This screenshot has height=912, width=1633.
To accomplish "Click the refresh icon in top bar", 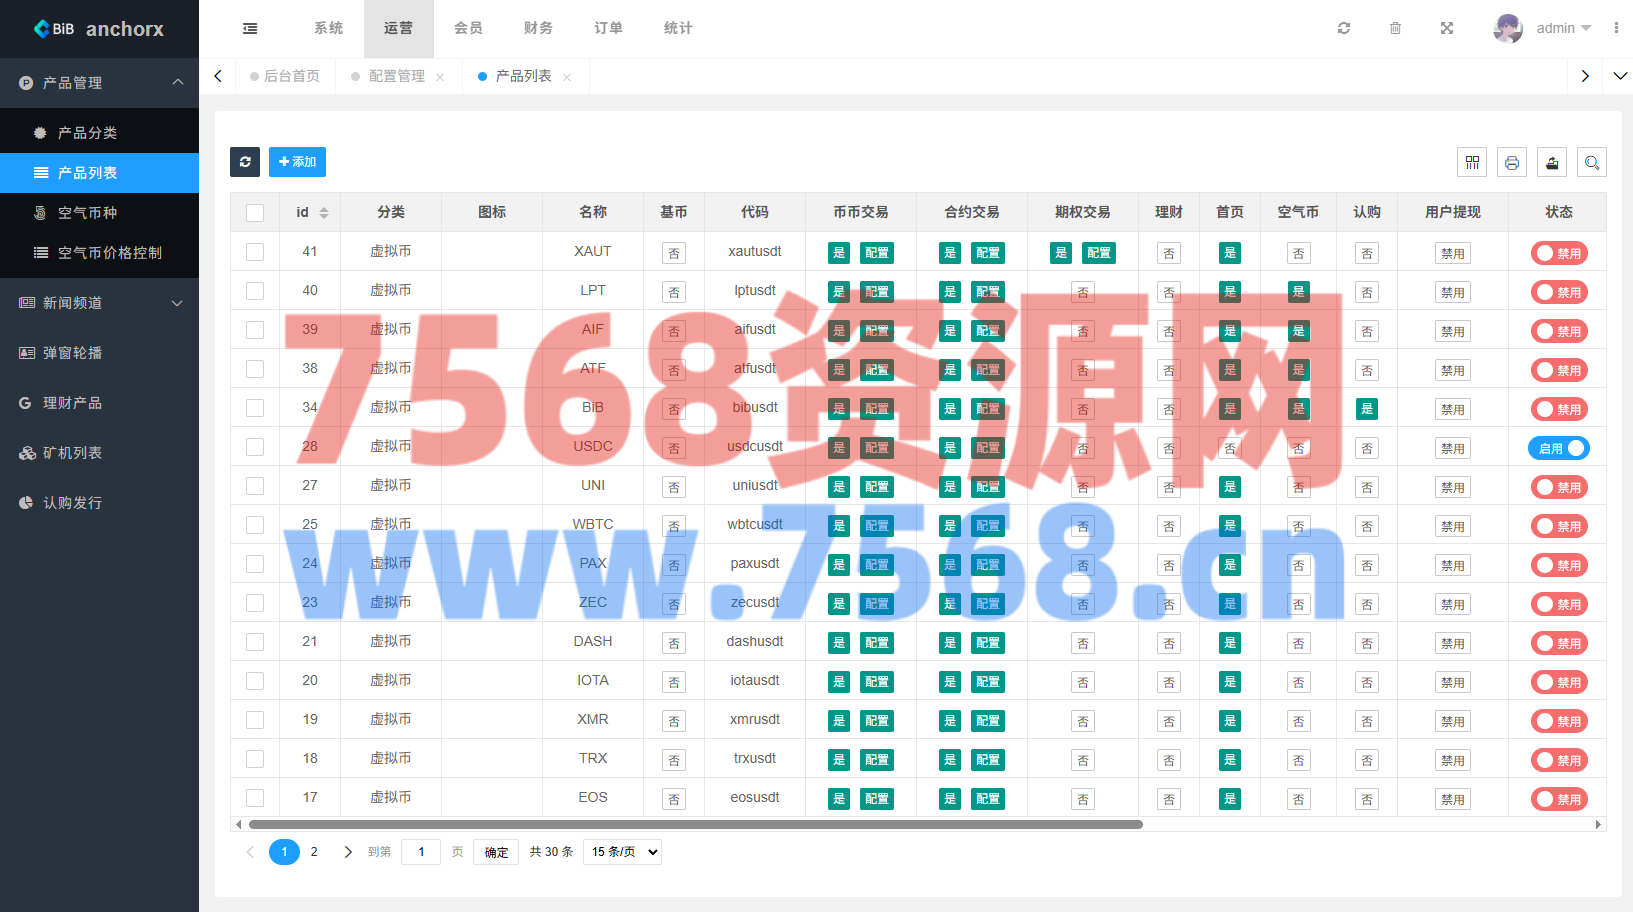I will pos(1344,28).
